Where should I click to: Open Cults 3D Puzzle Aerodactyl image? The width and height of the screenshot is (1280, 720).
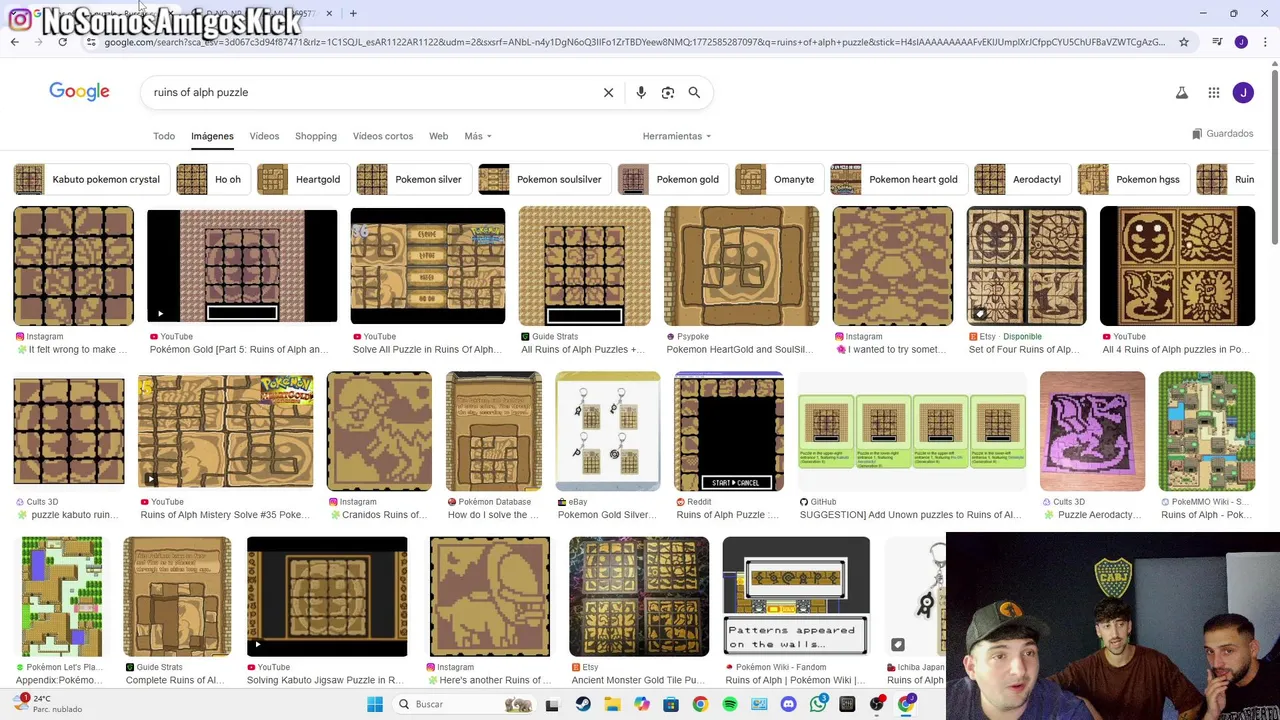1092,431
